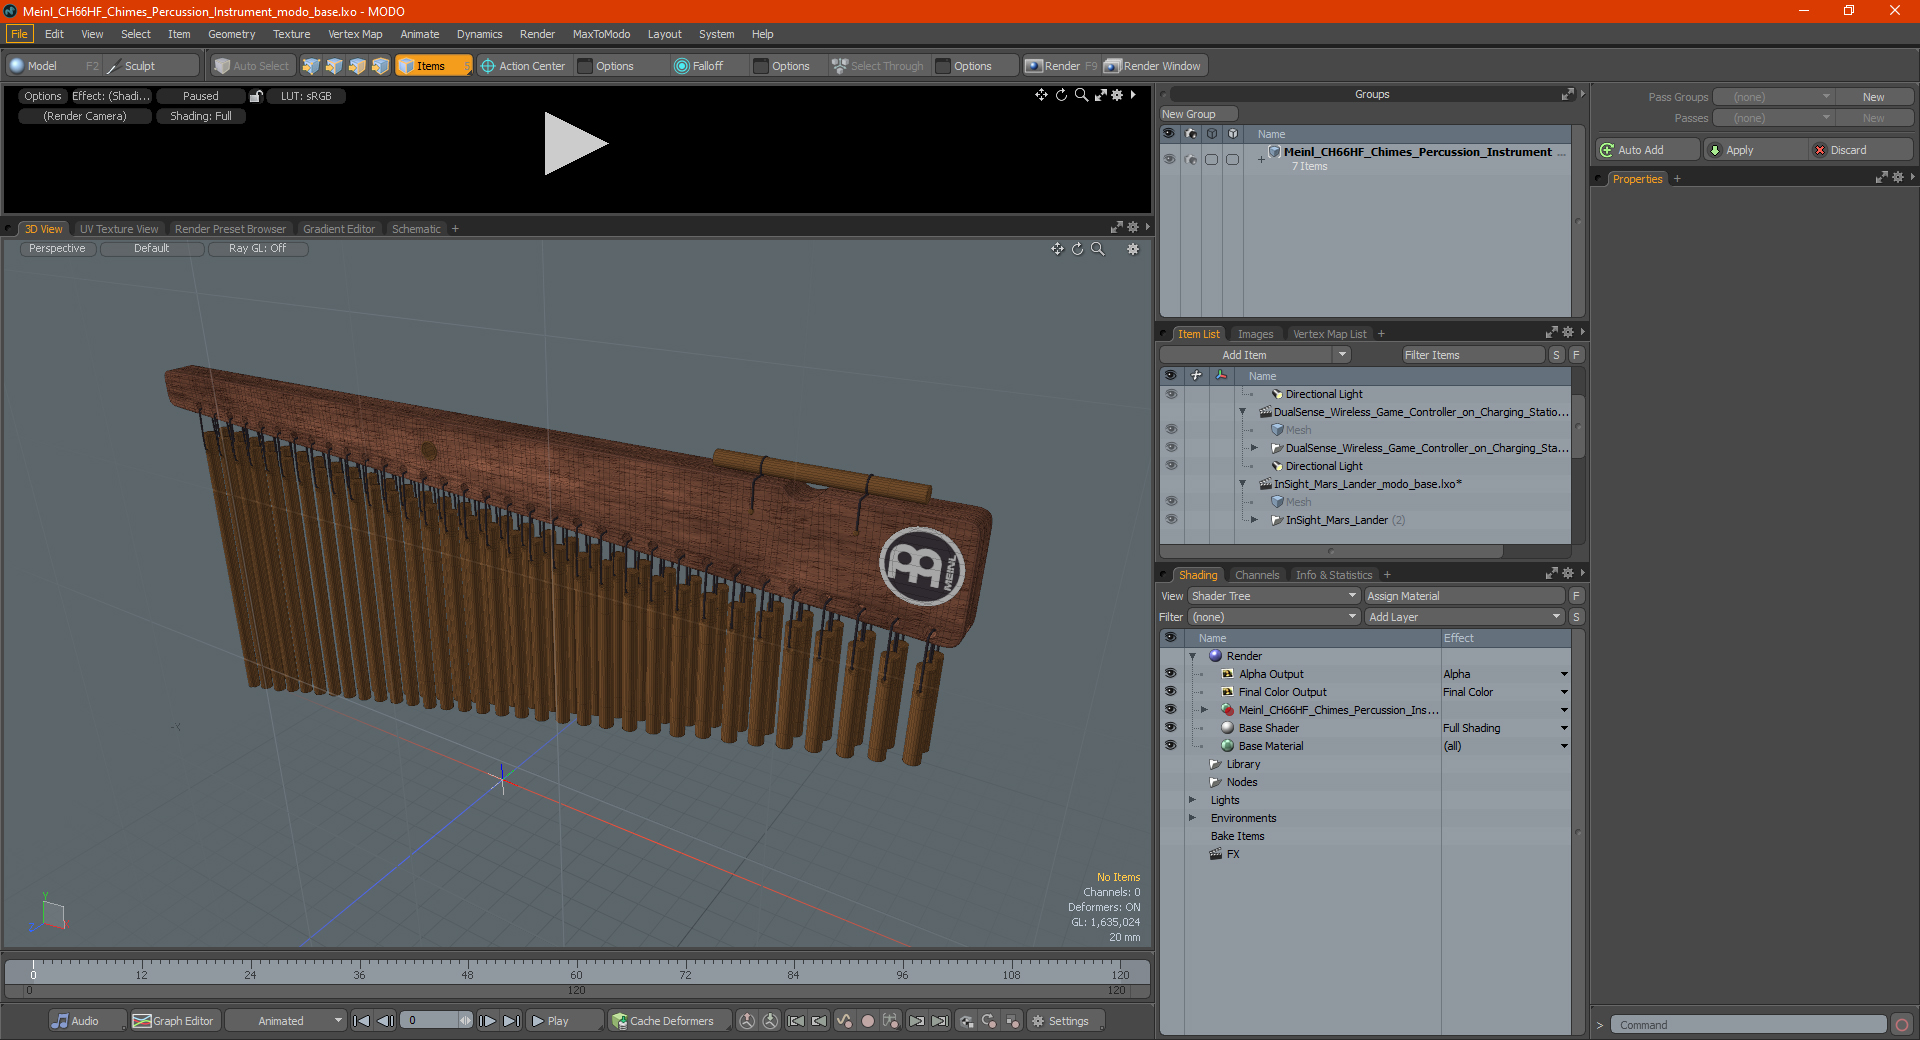Toggle Base Shader visibility eye
1920x1040 pixels.
click(1170, 728)
